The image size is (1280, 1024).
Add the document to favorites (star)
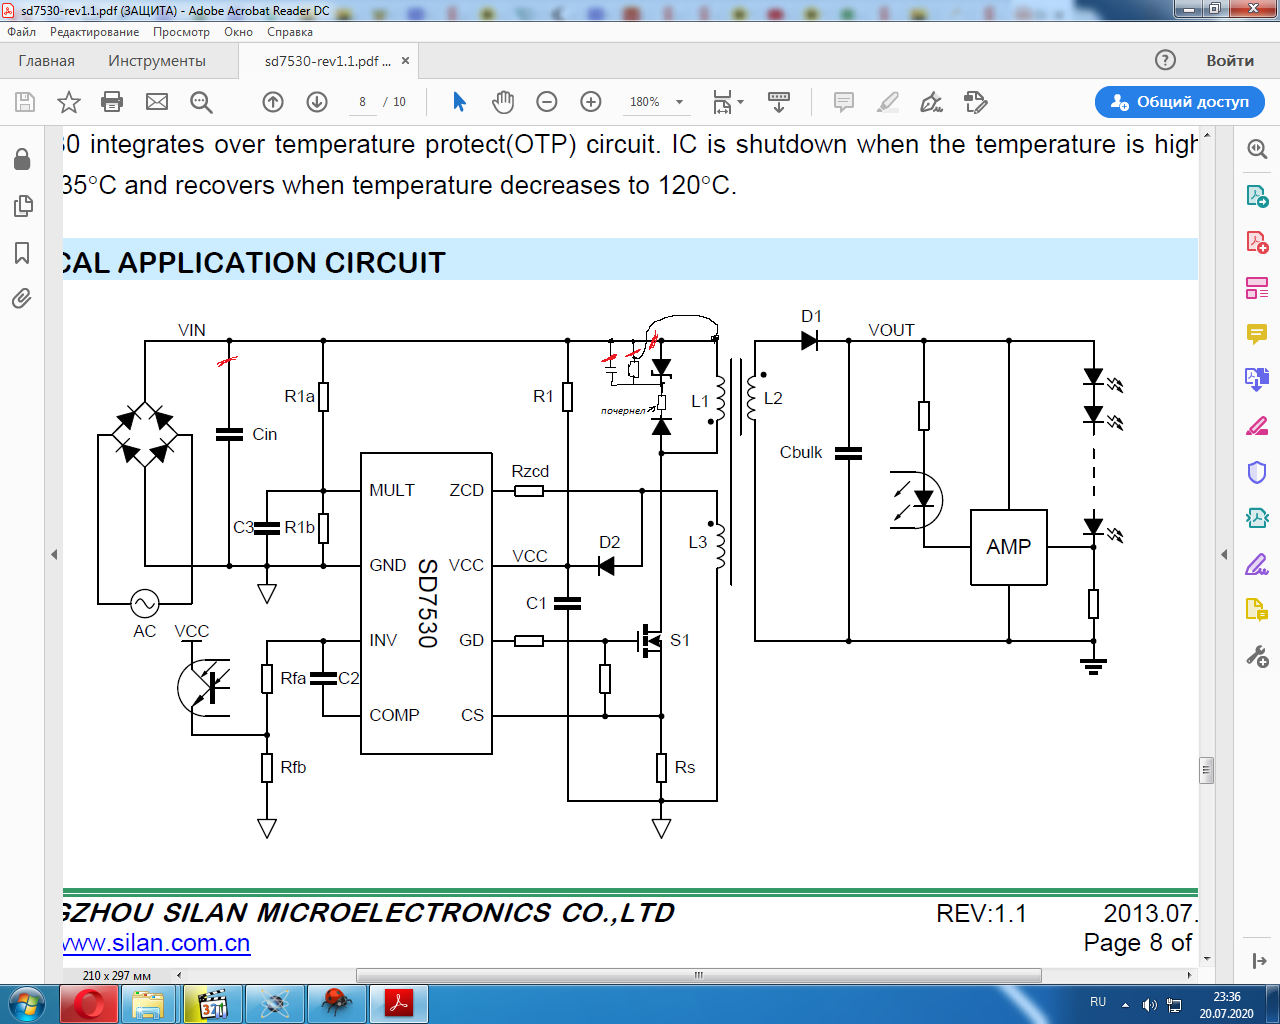(69, 102)
